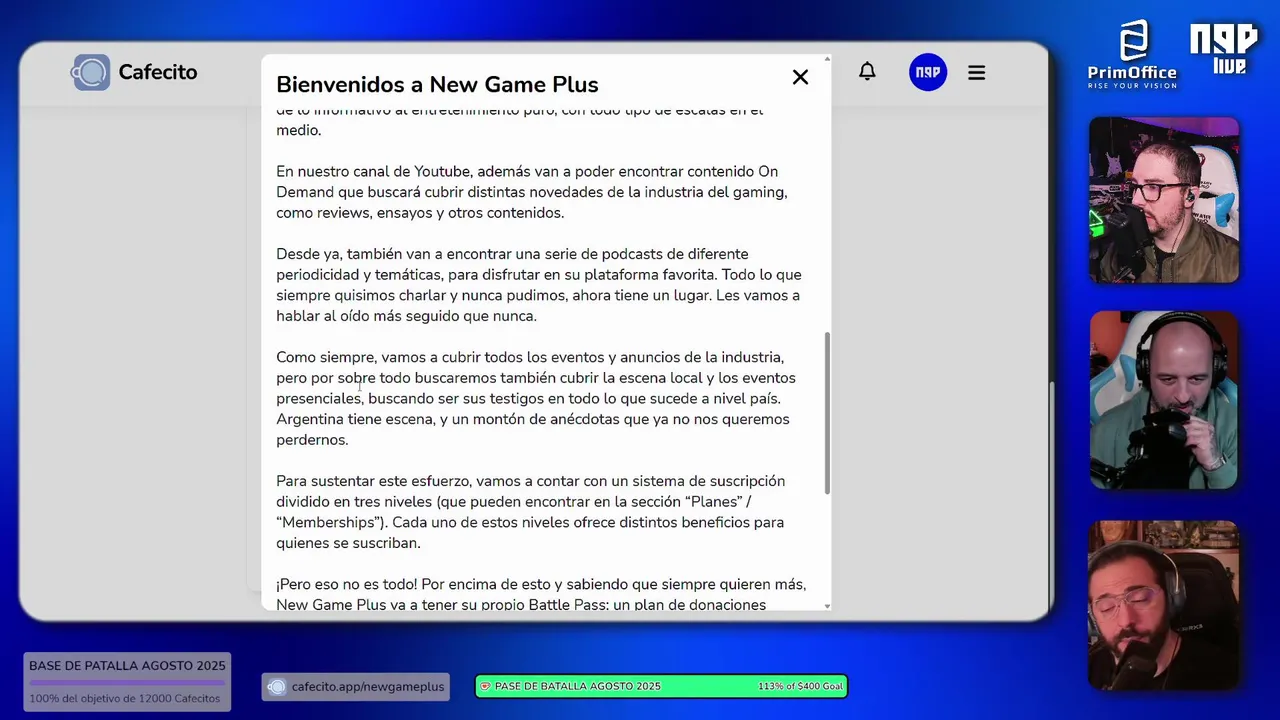The image size is (1280, 720).
Task: Select the bottom webcam feed with microphone
Action: pos(1164,606)
